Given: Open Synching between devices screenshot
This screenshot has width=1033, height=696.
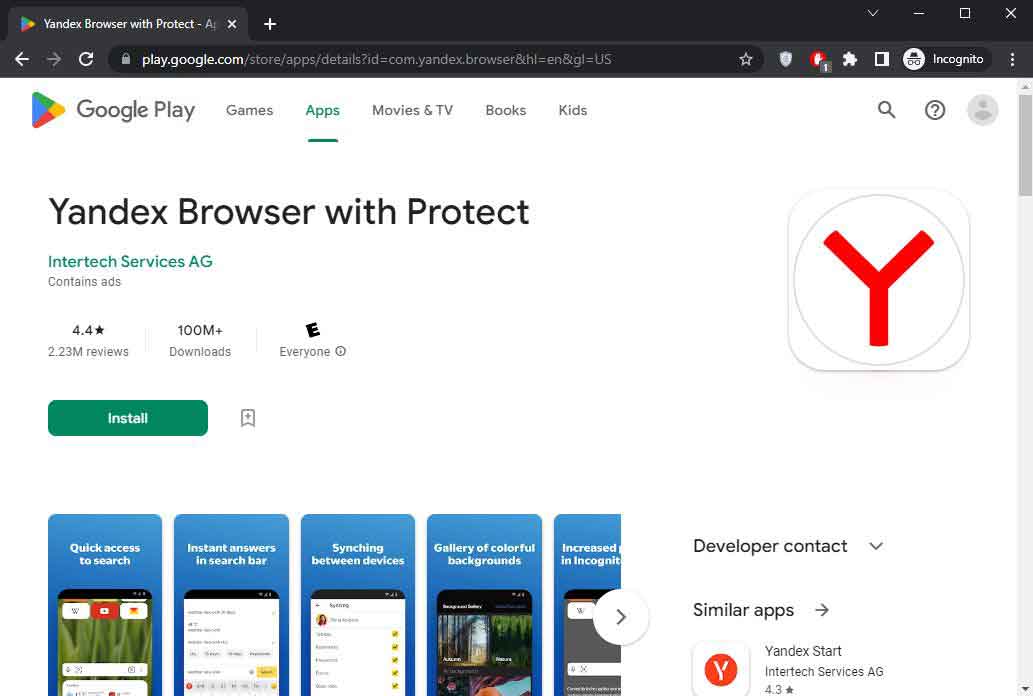Looking at the screenshot, I should pyautogui.click(x=358, y=605).
